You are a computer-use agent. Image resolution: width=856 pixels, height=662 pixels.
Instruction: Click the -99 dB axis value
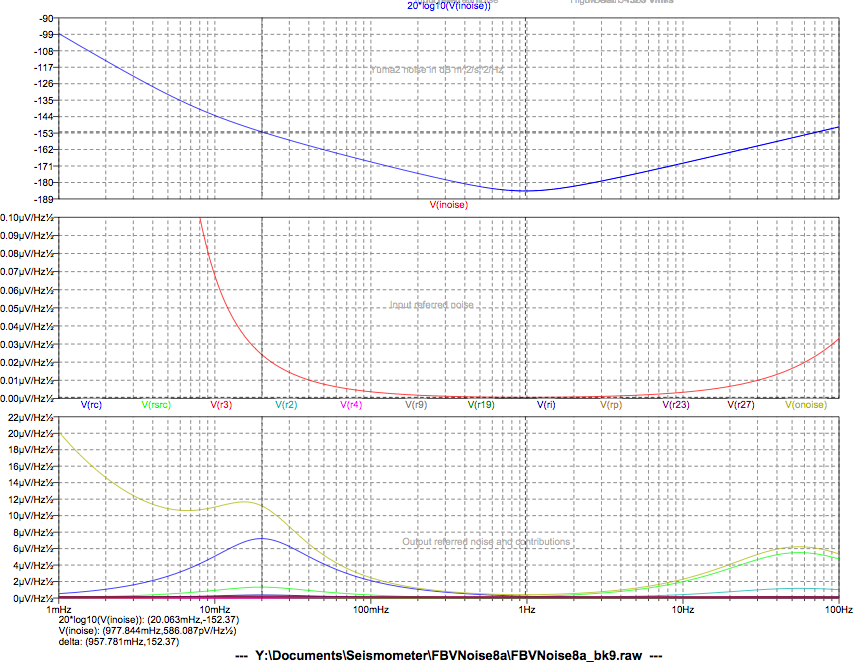[x=46, y=35]
